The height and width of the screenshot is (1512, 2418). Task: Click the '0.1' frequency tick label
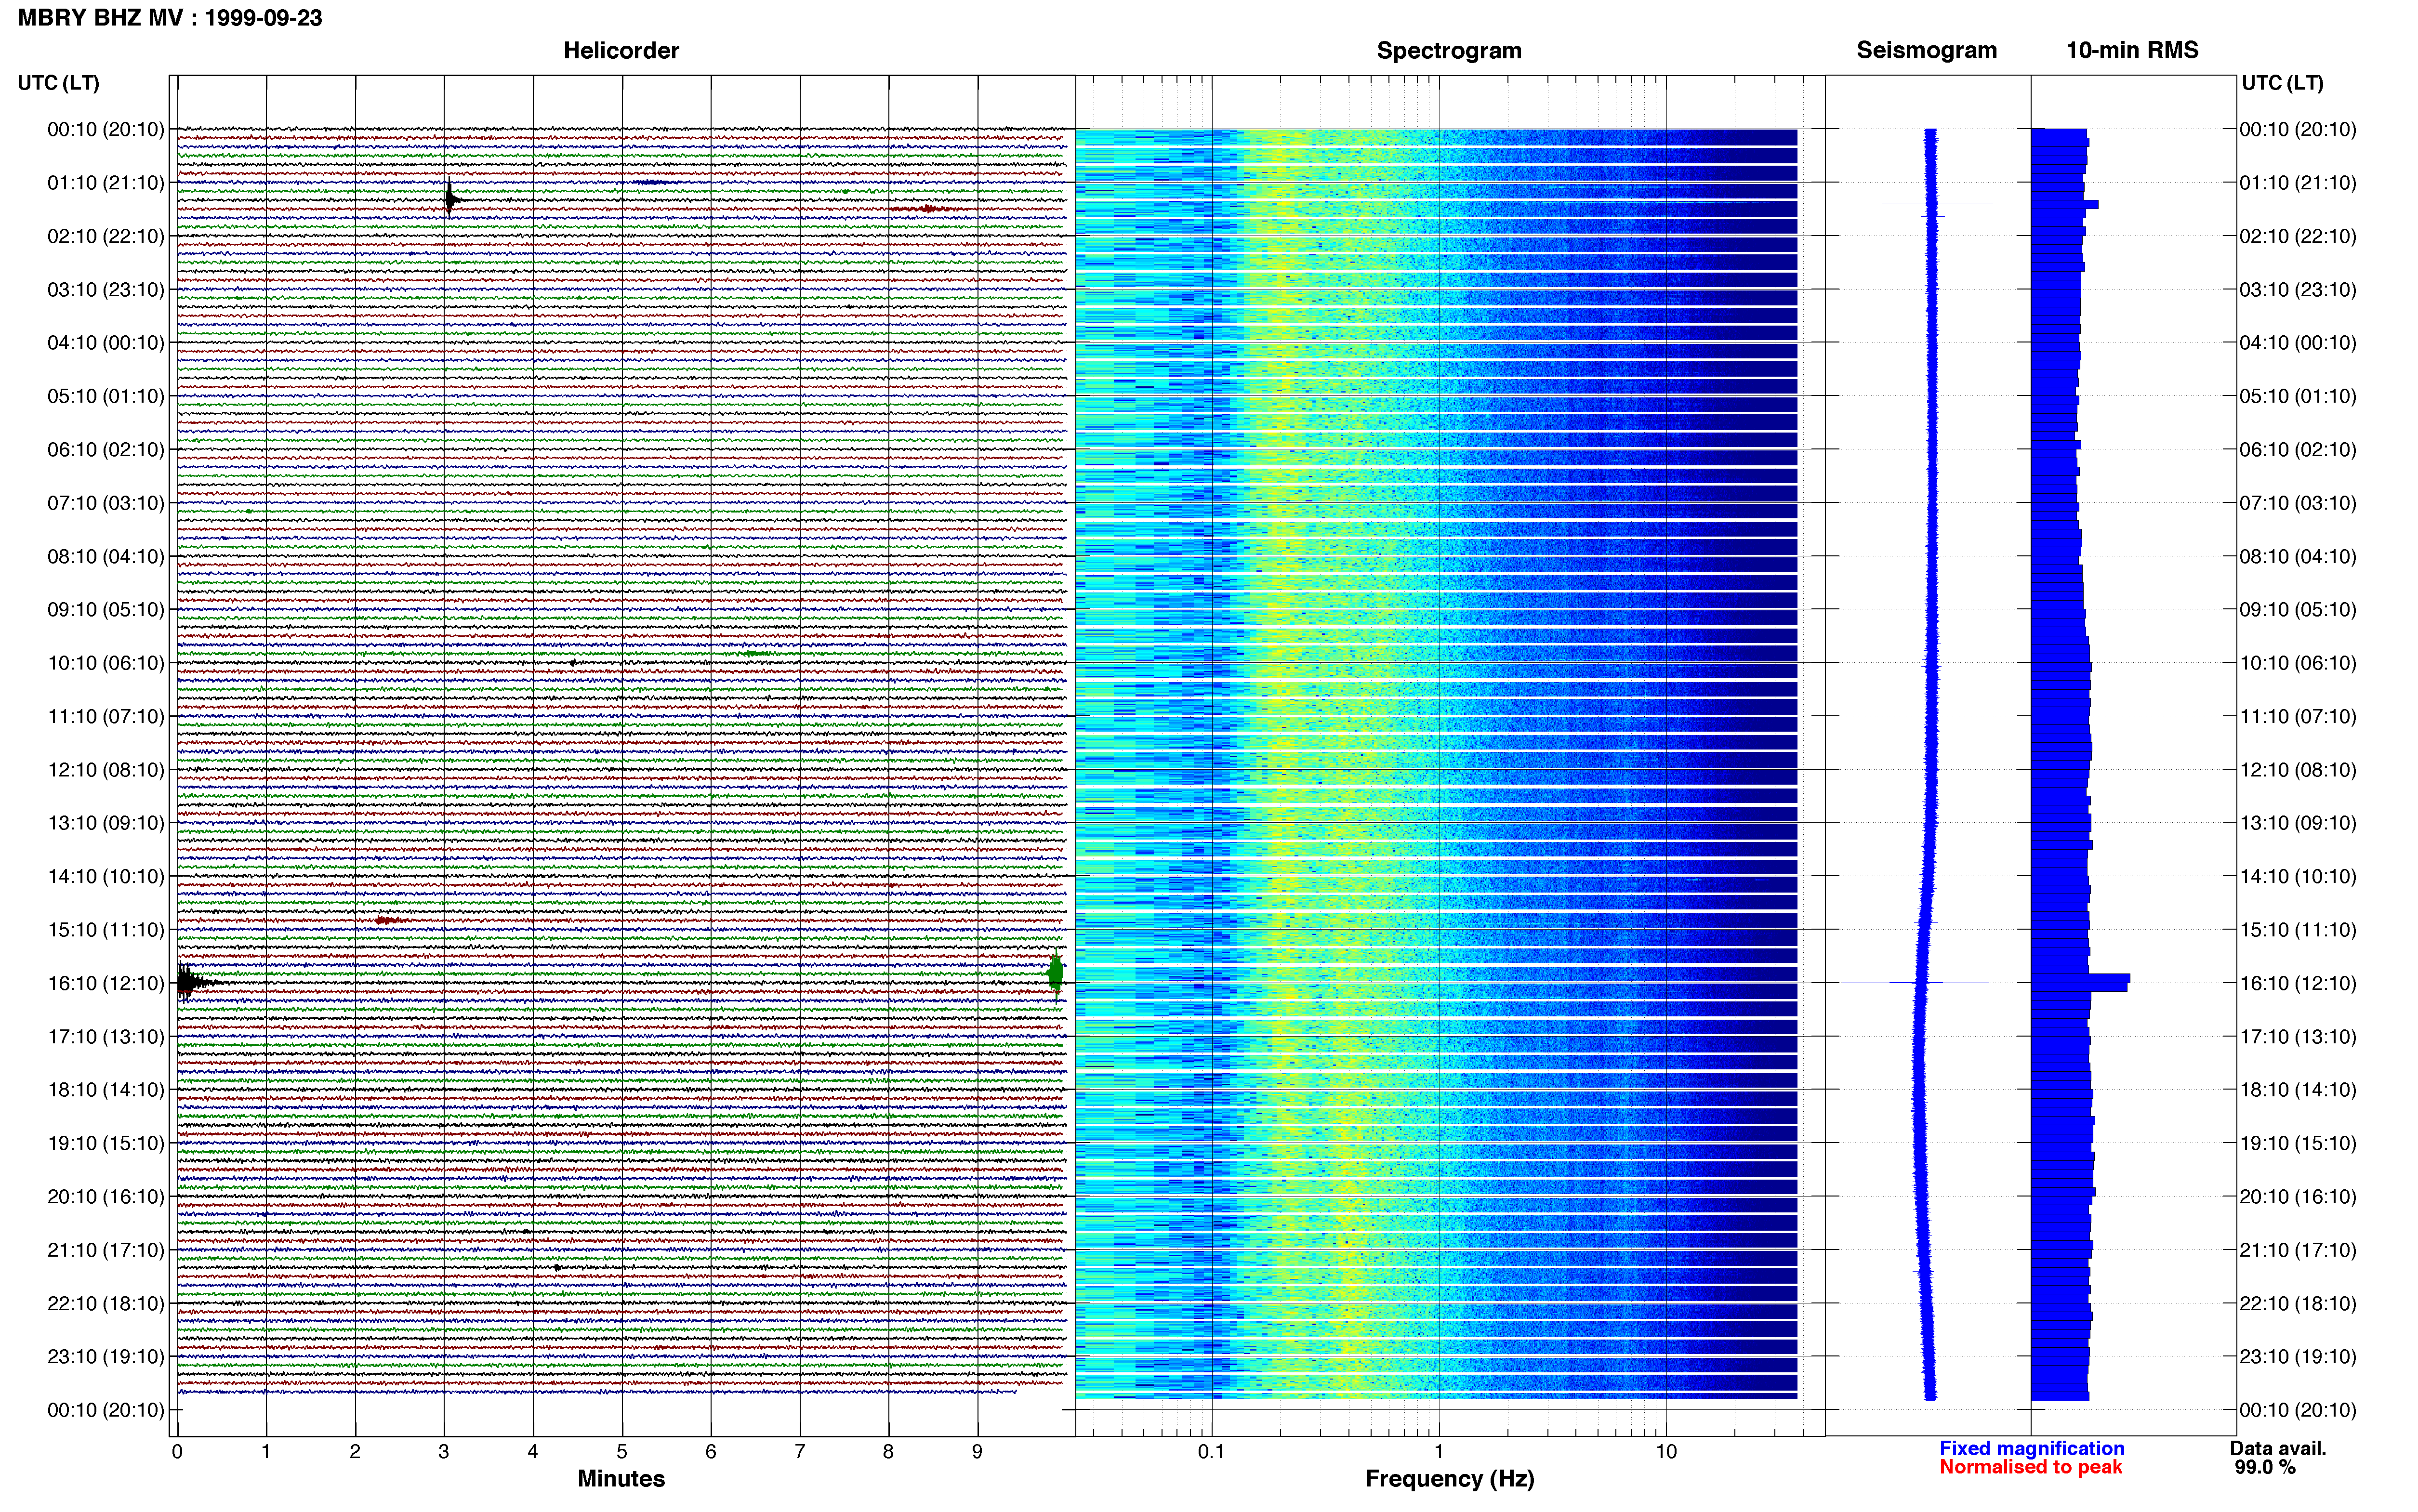point(1211,1452)
